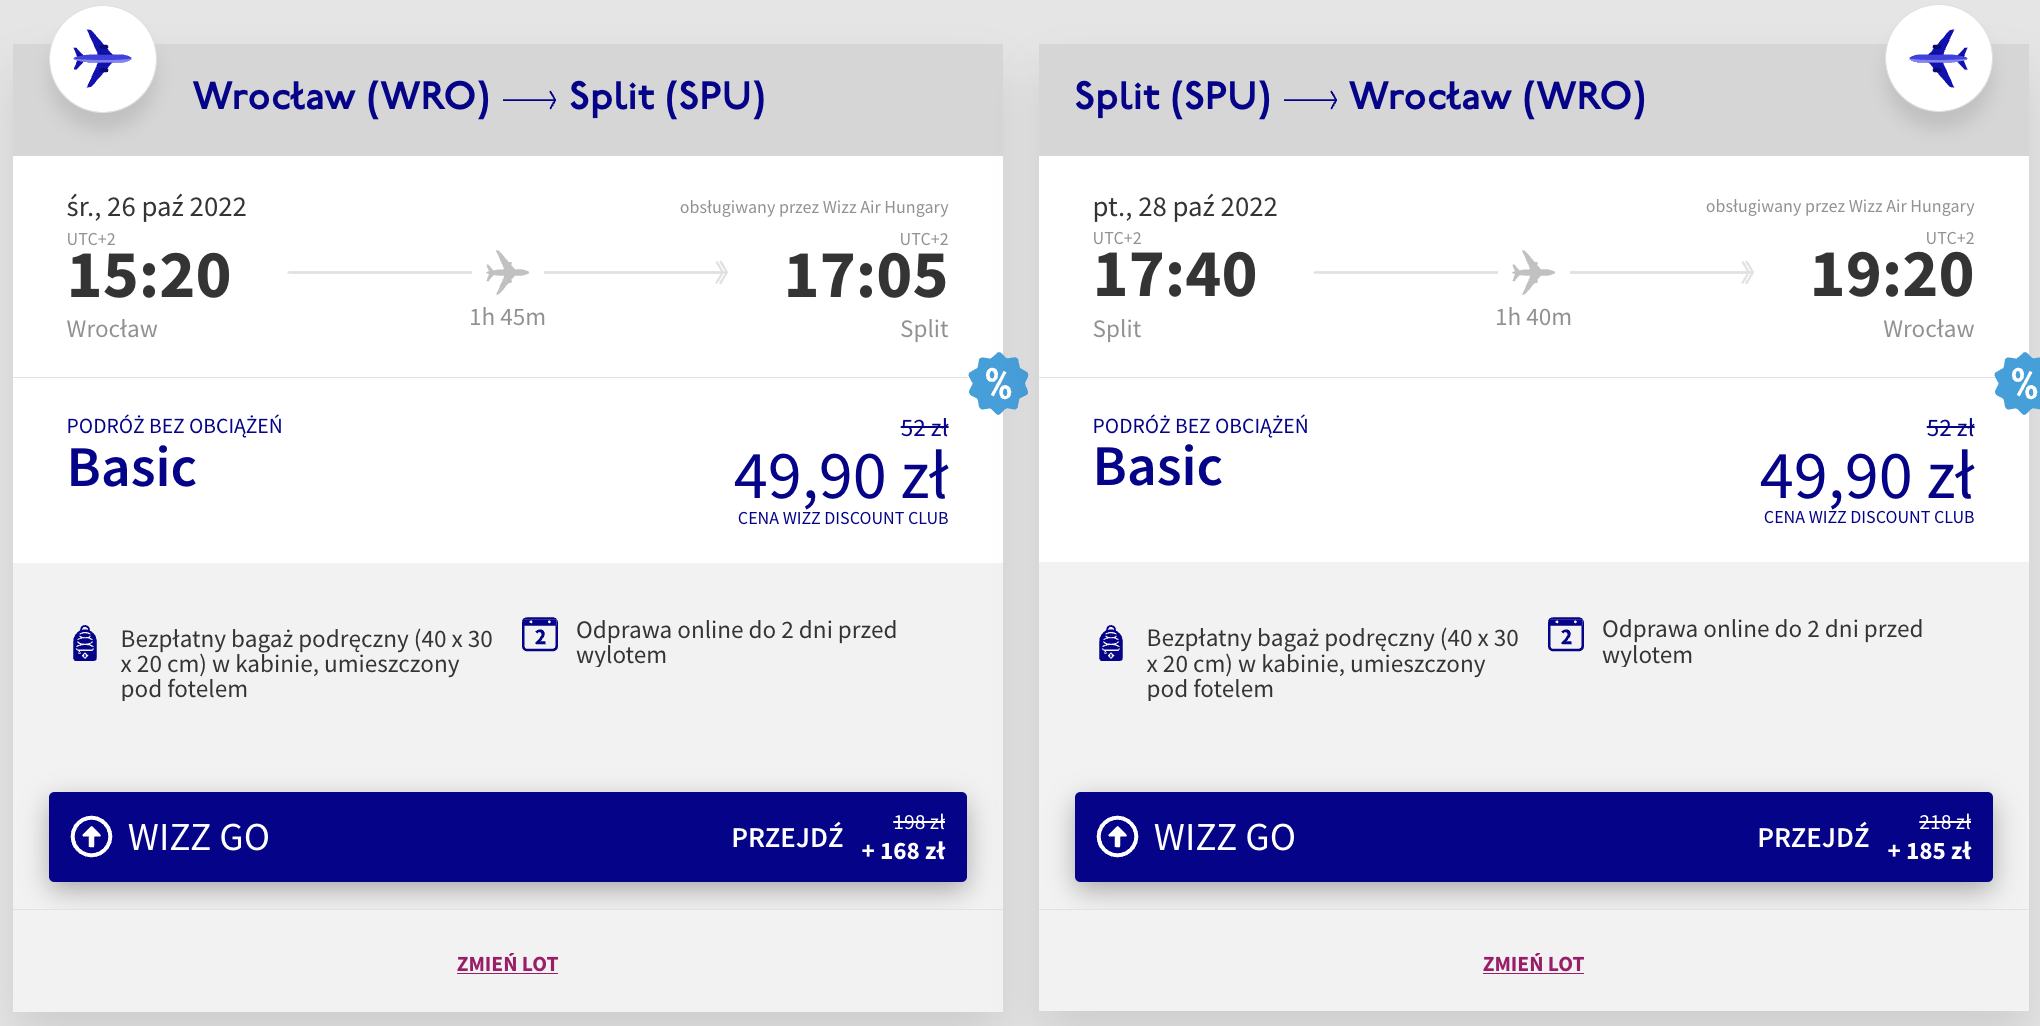Screen dimensions: 2040x1026
Task: Click the return flight airplane circle icon
Action: point(1938,59)
